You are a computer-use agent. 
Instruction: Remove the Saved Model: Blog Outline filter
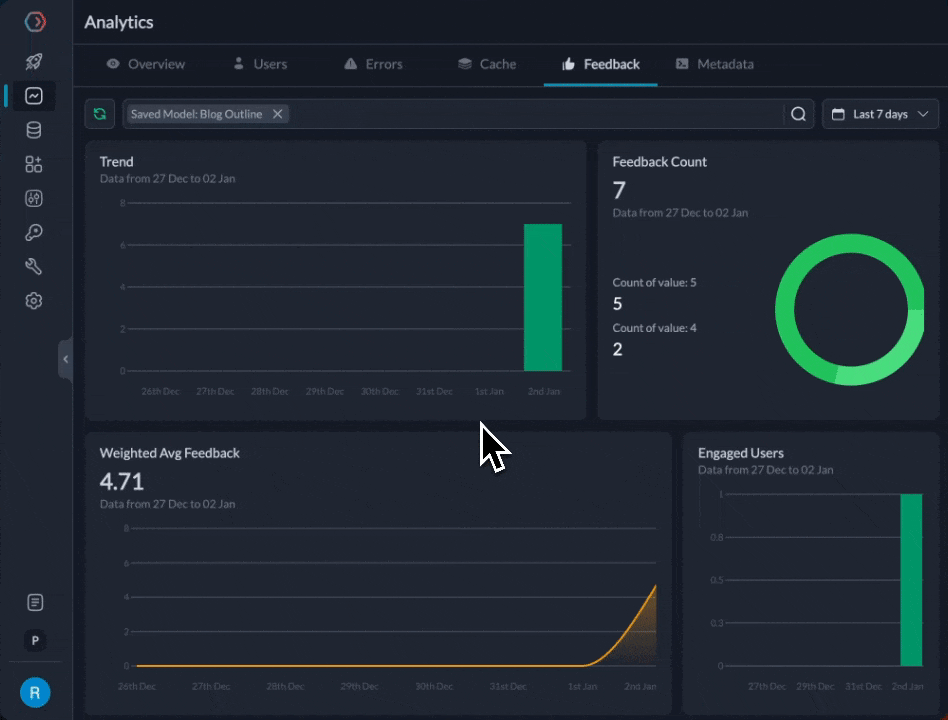pos(278,114)
